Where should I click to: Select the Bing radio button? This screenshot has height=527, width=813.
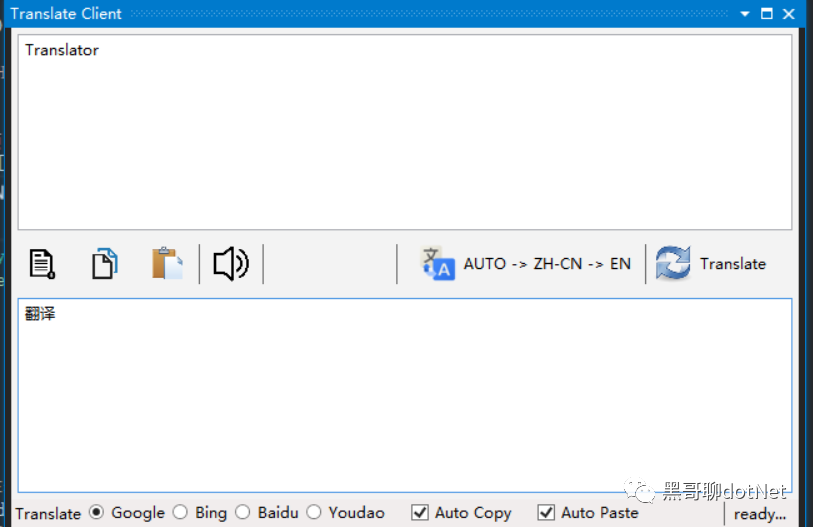[180, 512]
